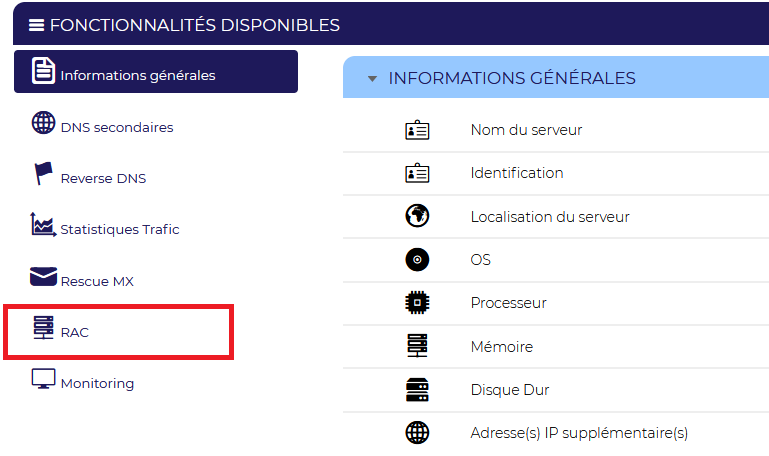Click the Mémoire row label
The width and height of the screenshot is (769, 456).
tap(502, 347)
